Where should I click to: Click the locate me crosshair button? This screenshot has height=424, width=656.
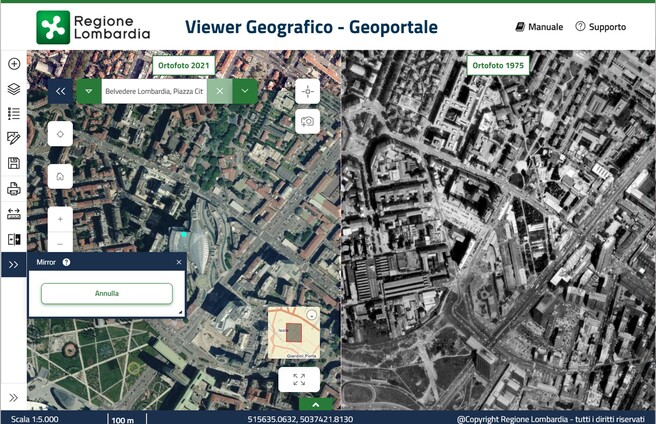click(x=308, y=91)
